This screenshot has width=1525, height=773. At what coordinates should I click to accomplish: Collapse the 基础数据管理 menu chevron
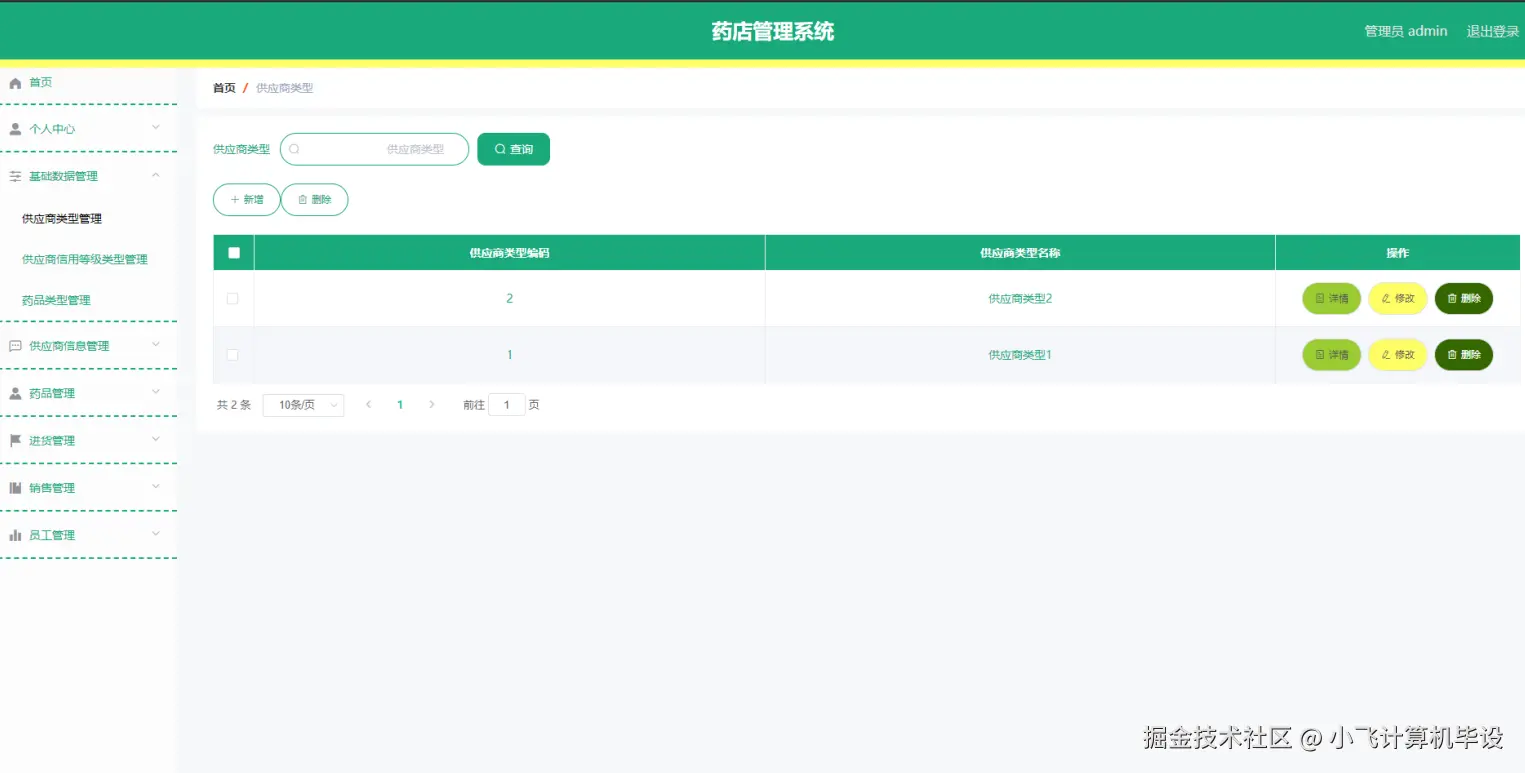156,175
